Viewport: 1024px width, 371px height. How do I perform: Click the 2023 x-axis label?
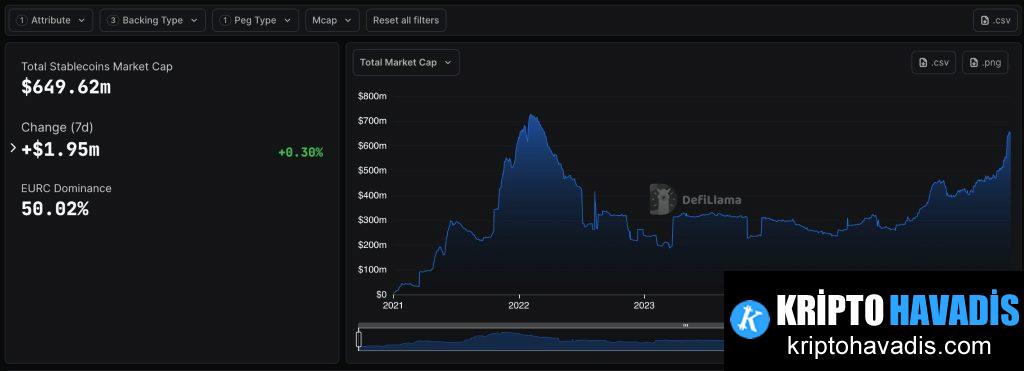tap(644, 305)
